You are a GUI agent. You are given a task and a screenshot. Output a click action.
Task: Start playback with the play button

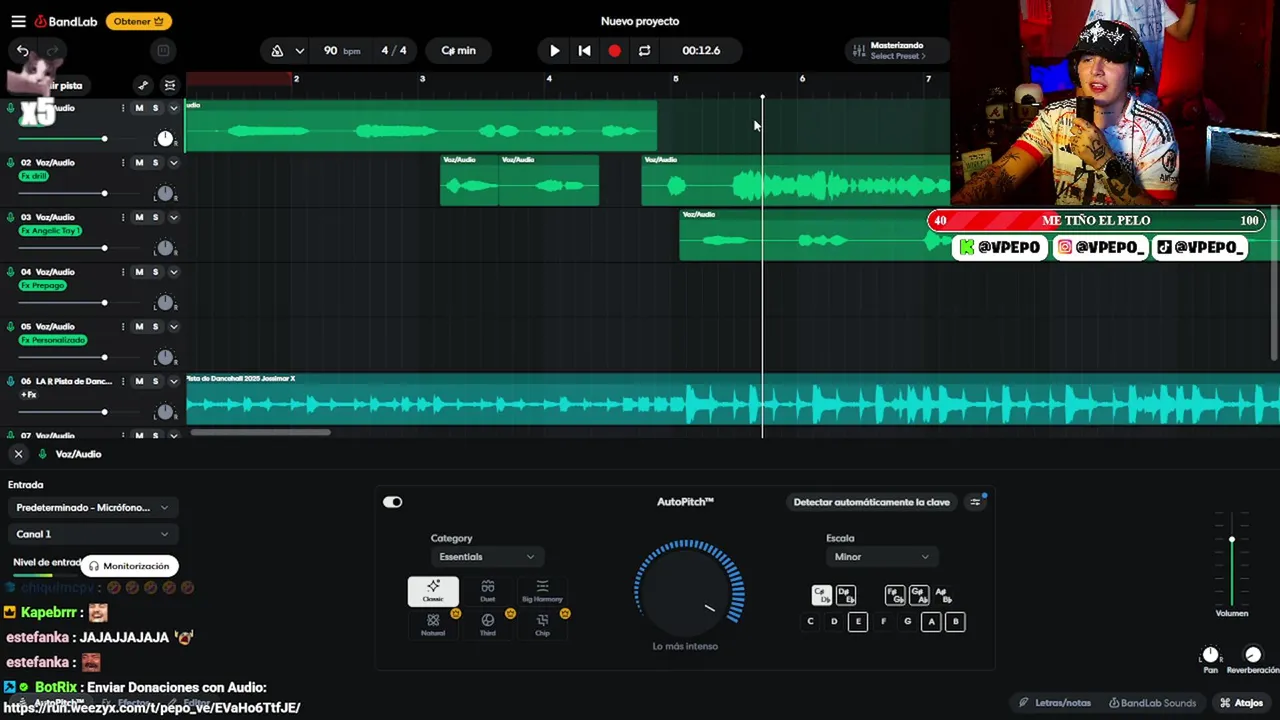pos(554,50)
